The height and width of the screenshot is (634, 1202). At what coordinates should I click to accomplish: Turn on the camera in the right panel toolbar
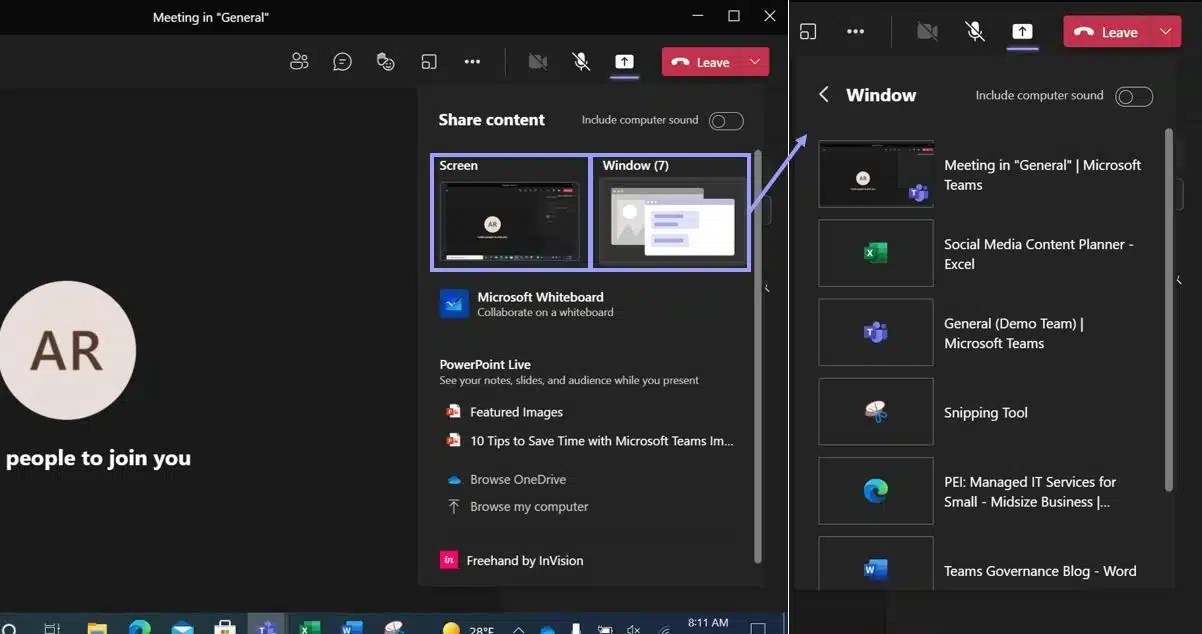(928, 32)
